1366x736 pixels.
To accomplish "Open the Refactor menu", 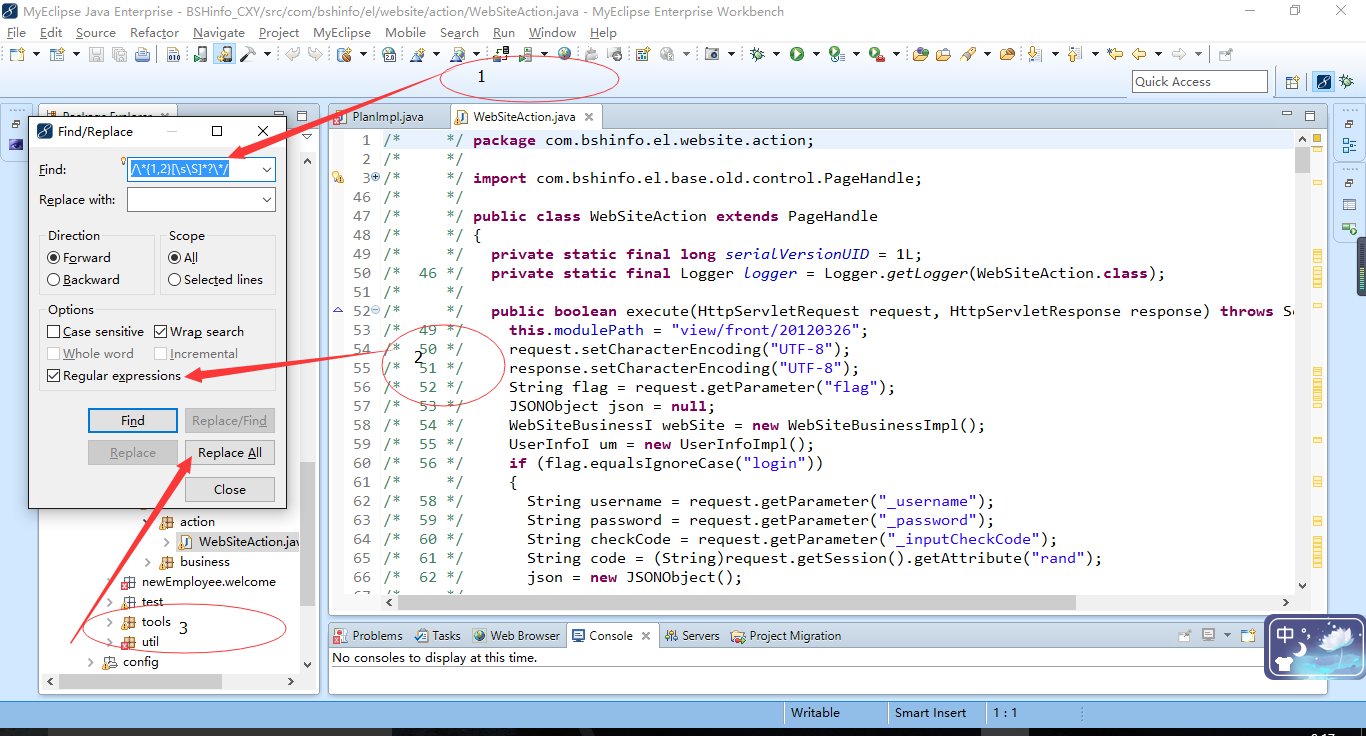I will tap(154, 32).
